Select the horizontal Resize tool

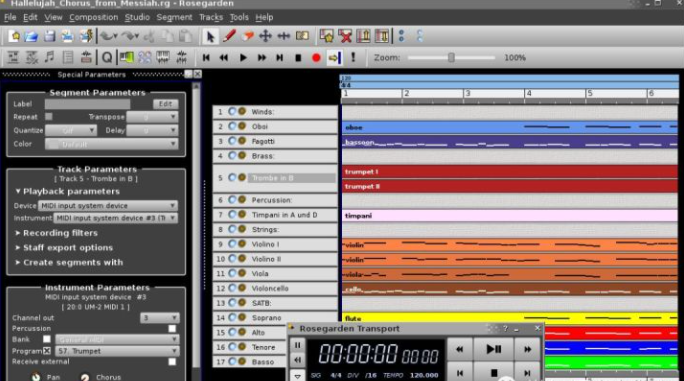284,36
